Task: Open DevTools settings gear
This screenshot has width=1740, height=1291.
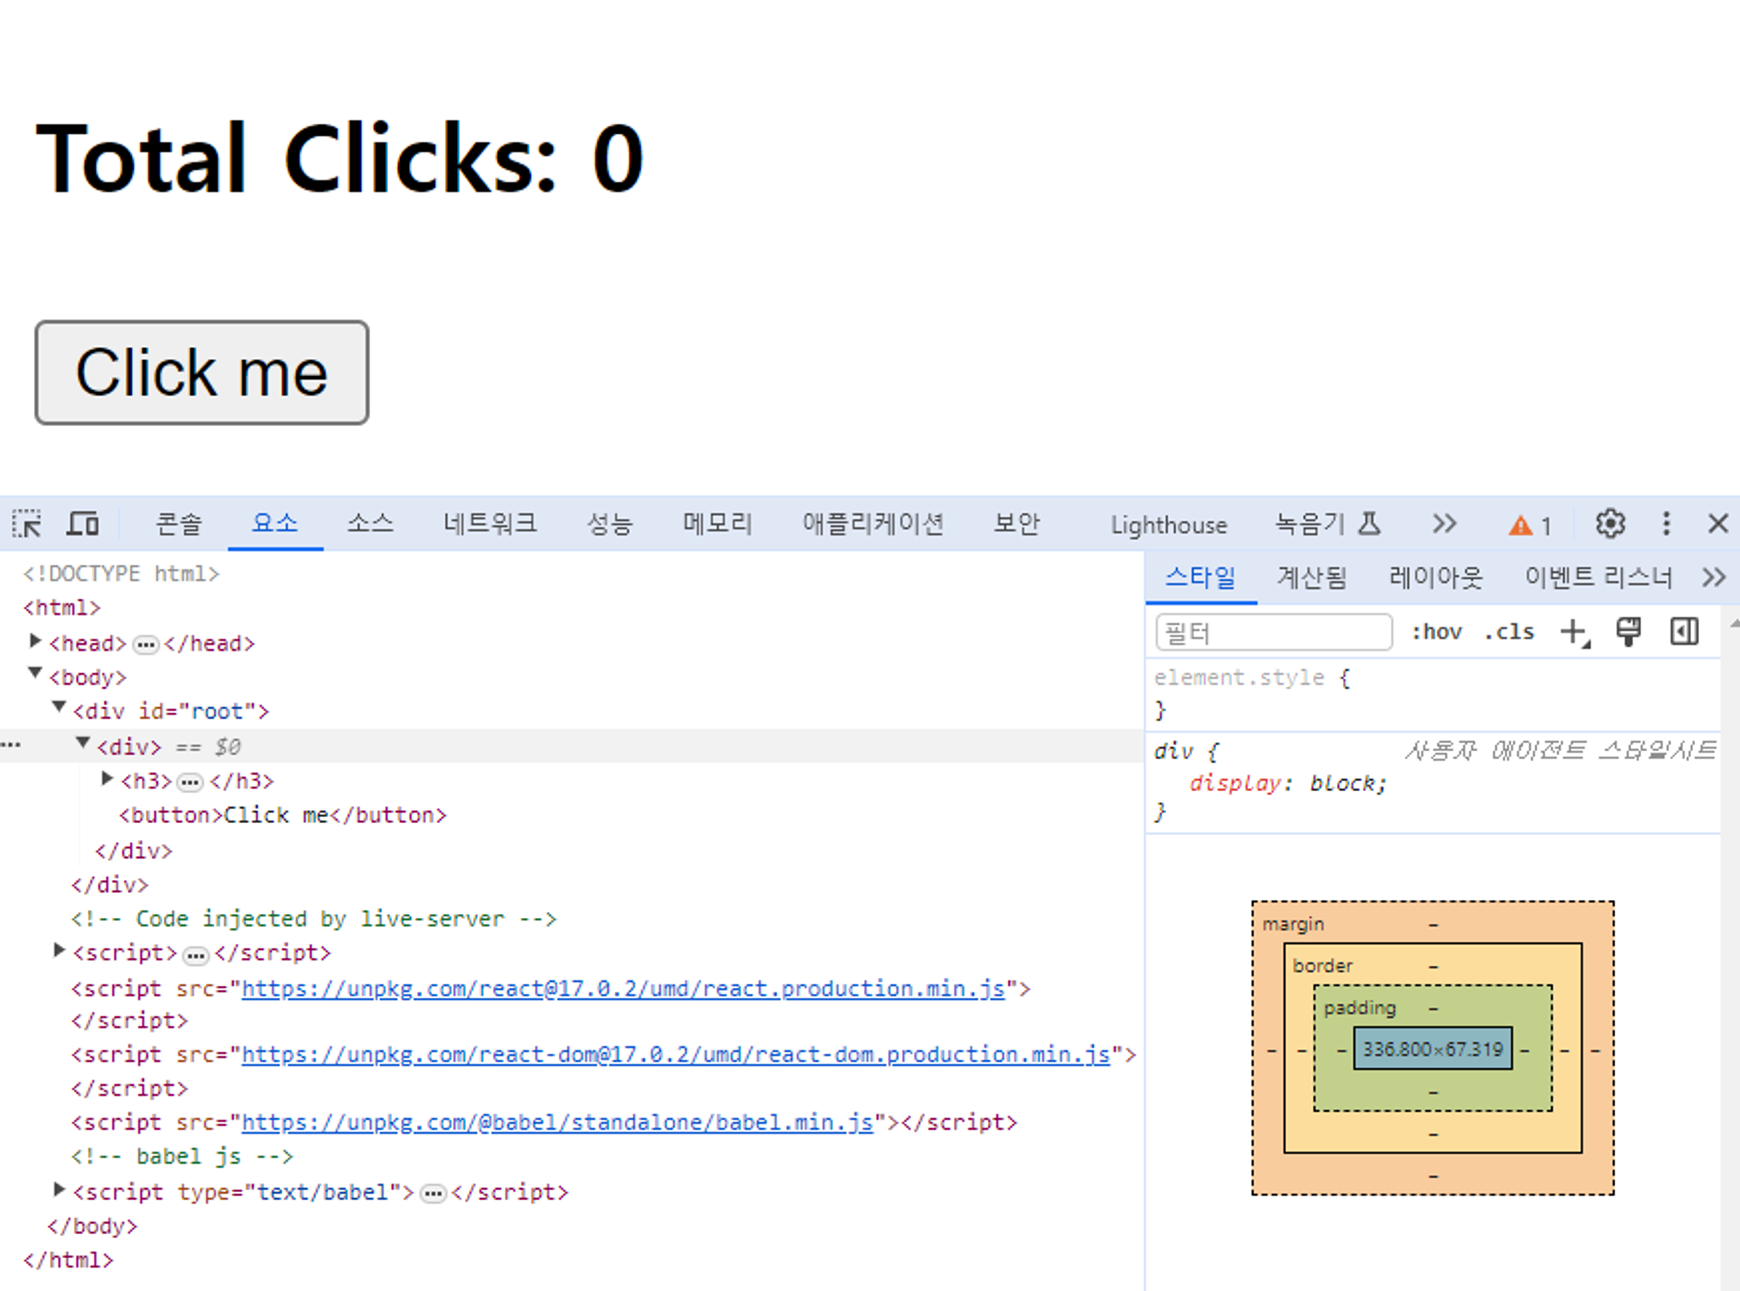Action: [1610, 524]
